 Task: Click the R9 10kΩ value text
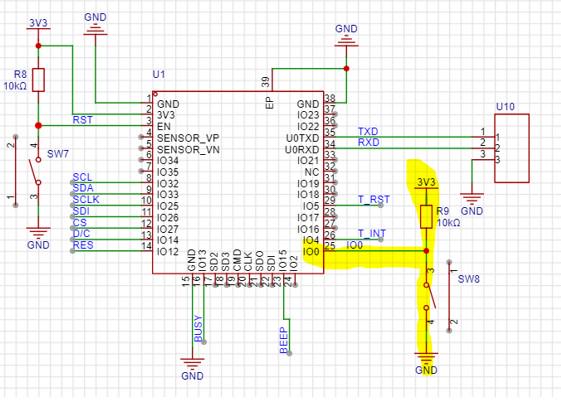pyautogui.click(x=448, y=223)
